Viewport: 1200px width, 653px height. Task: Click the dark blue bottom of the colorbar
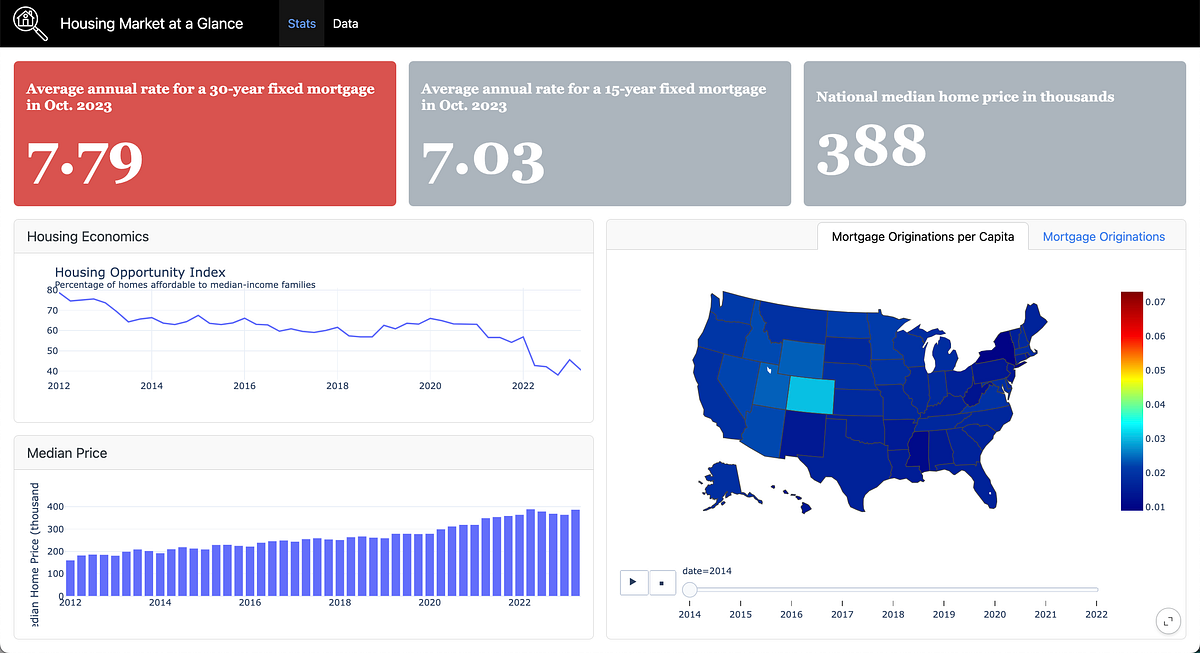tap(1133, 500)
